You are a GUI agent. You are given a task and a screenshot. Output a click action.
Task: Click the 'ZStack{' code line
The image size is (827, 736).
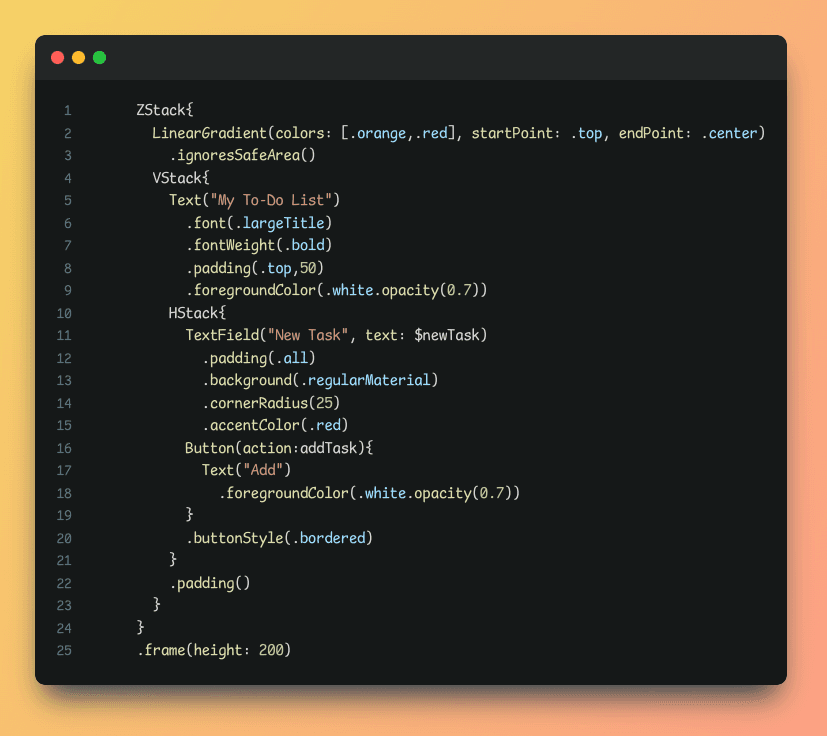click(165, 110)
